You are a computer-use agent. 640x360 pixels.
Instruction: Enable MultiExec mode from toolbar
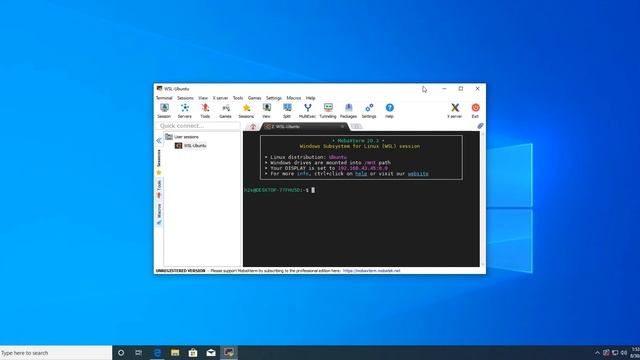tap(307, 111)
